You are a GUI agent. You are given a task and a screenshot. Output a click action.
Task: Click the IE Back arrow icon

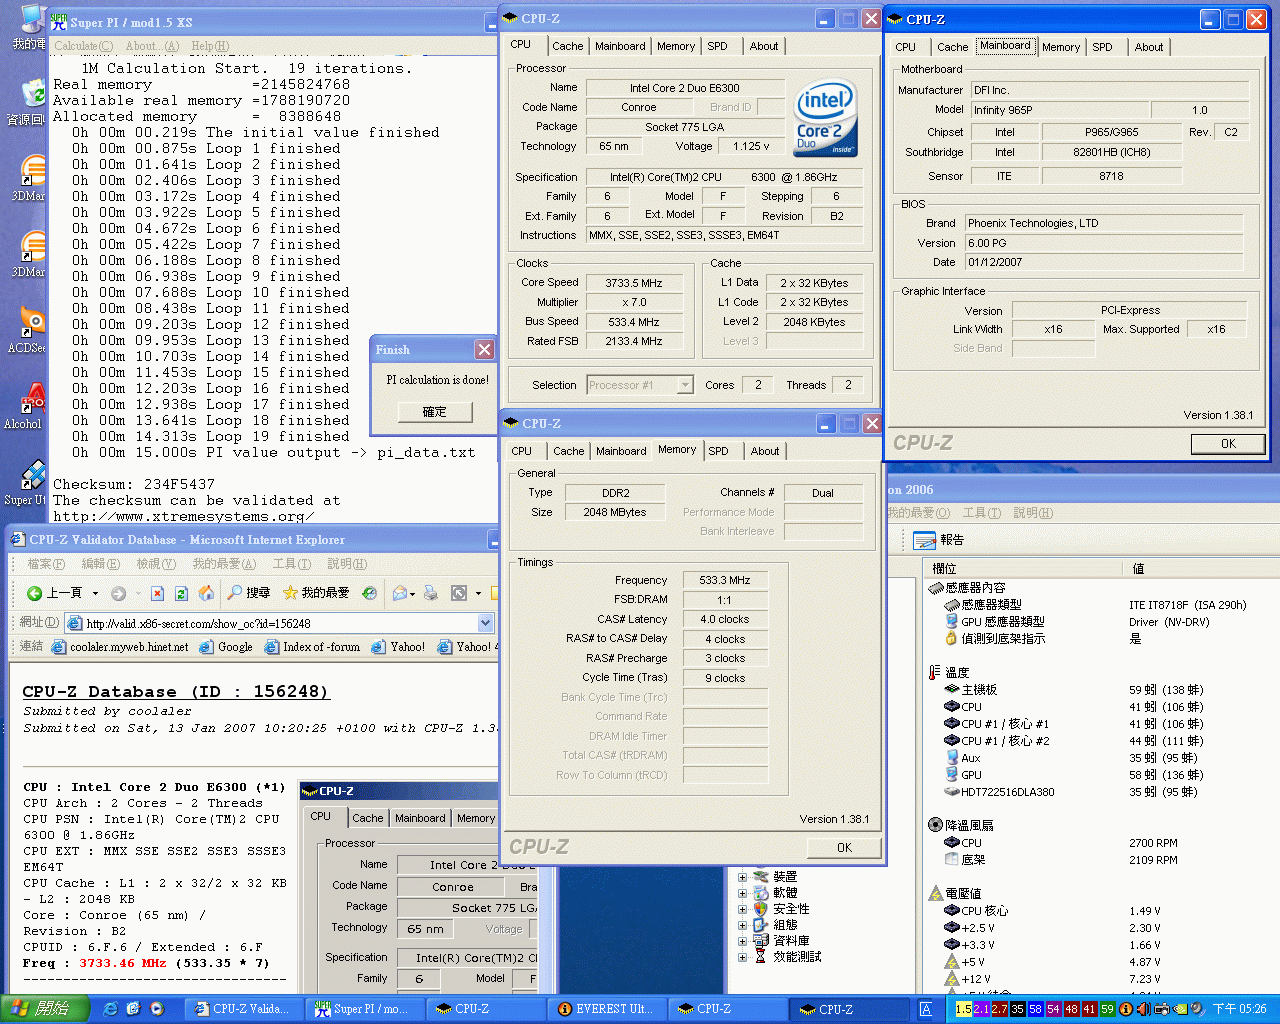pos(34,593)
